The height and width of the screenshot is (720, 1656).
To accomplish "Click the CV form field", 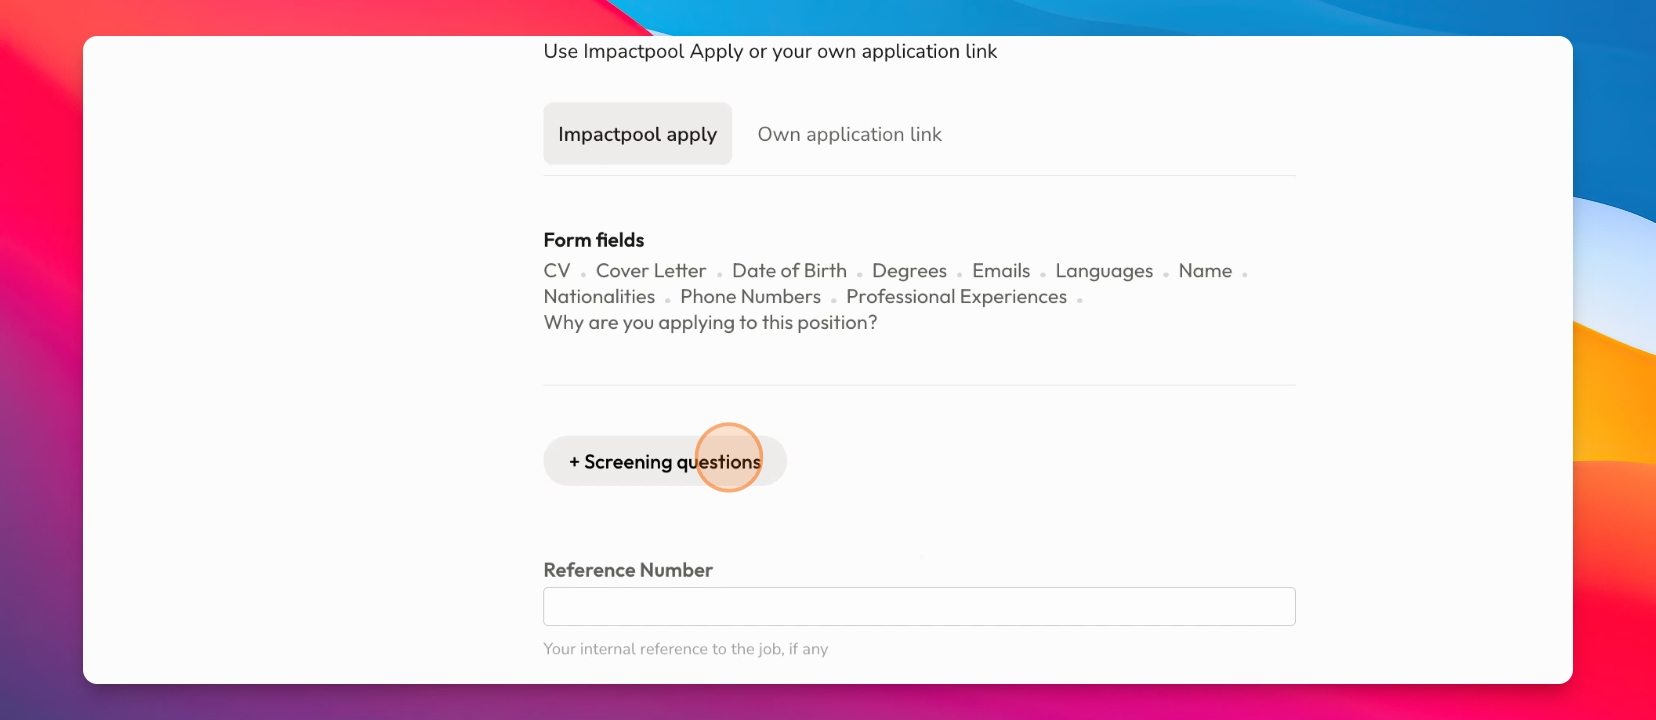I will [x=557, y=271].
